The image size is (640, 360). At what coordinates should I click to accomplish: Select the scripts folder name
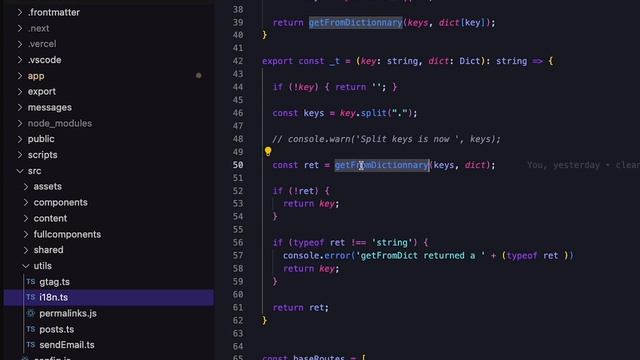tap(42, 155)
